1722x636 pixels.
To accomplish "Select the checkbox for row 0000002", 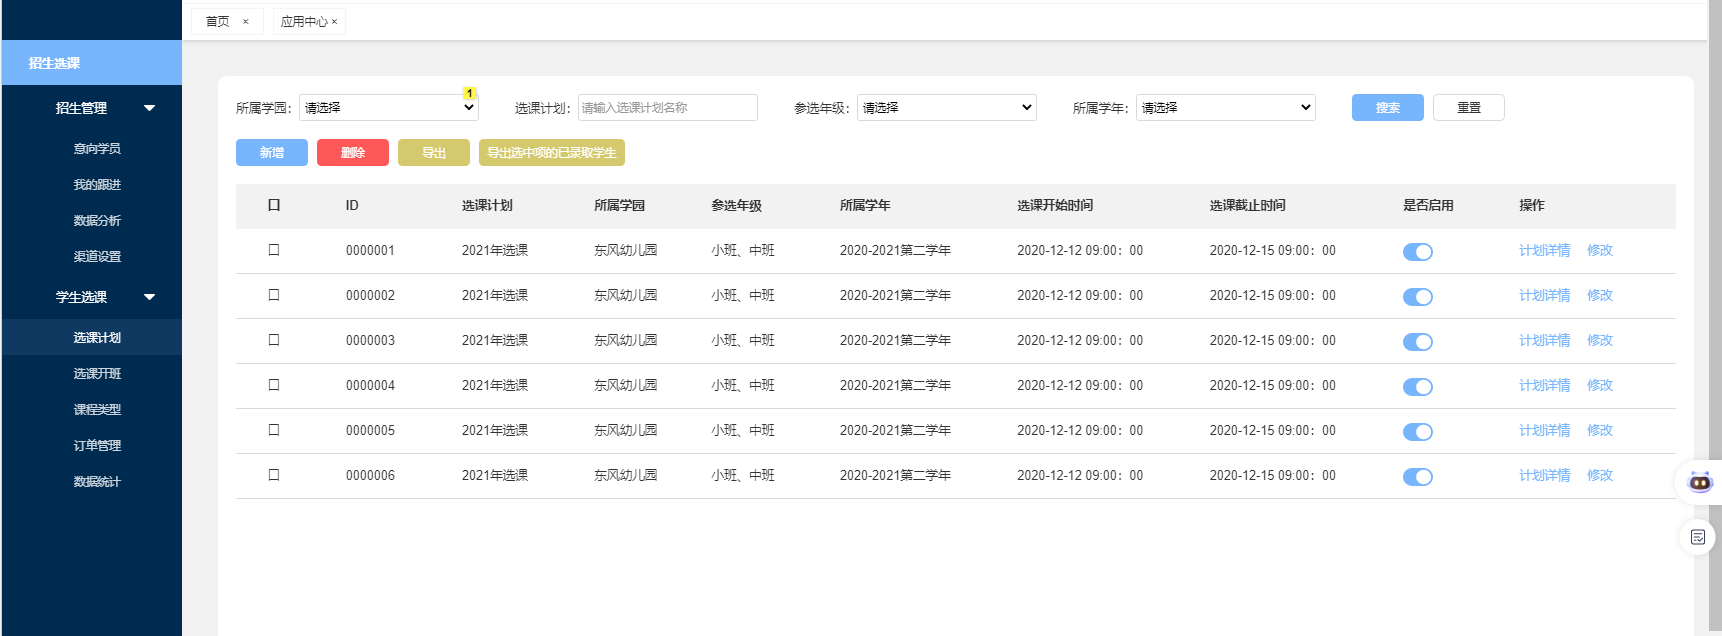I will tap(274, 295).
